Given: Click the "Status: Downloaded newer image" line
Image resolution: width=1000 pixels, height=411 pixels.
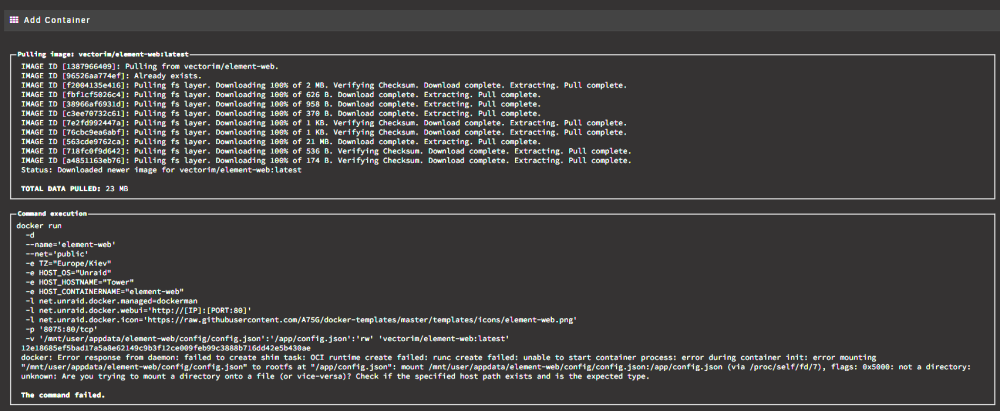Looking at the screenshot, I should pyautogui.click(x=161, y=170).
